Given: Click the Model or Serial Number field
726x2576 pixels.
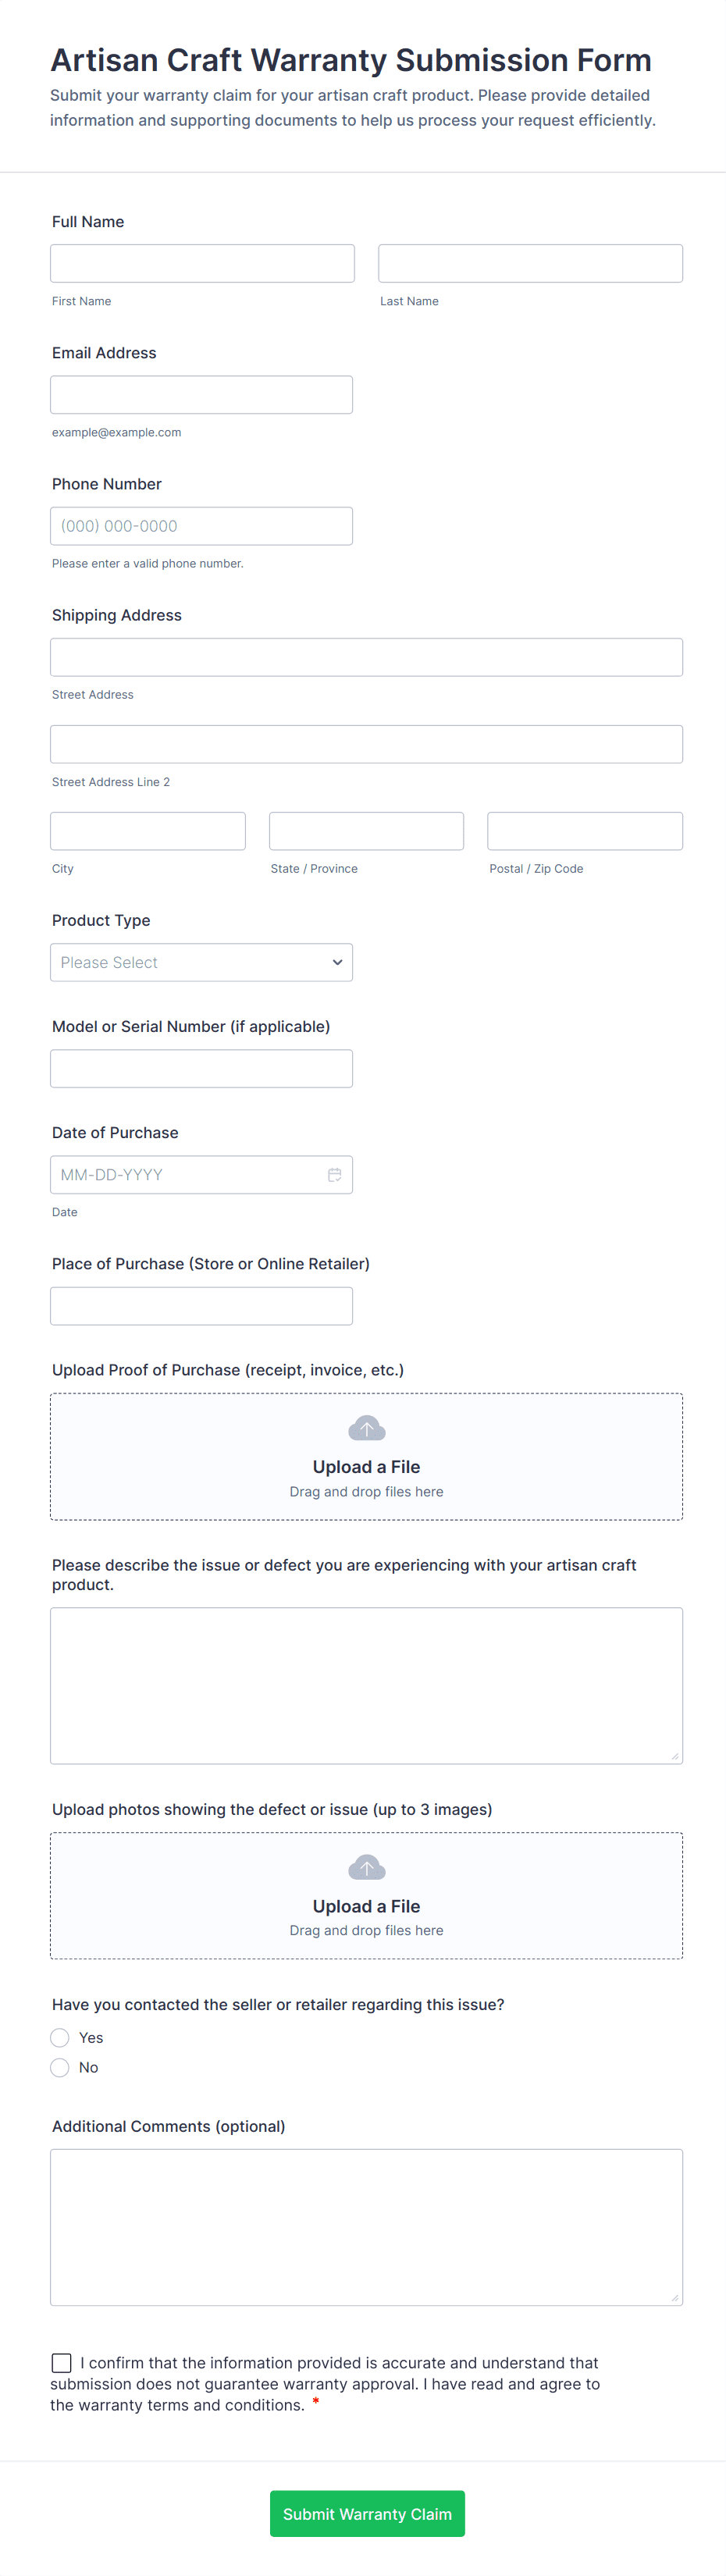Looking at the screenshot, I should 201,1068.
